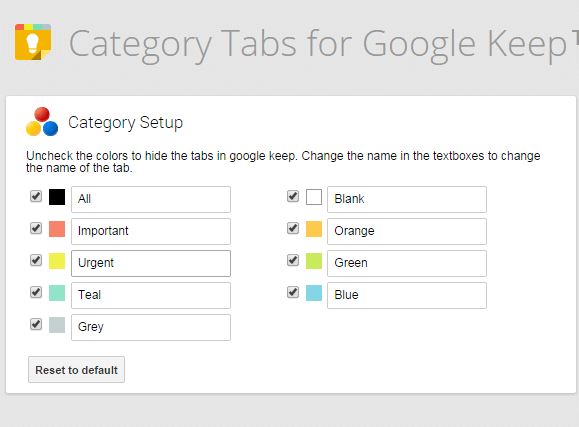
Task: Click the black color swatch for All
Action: click(57, 197)
